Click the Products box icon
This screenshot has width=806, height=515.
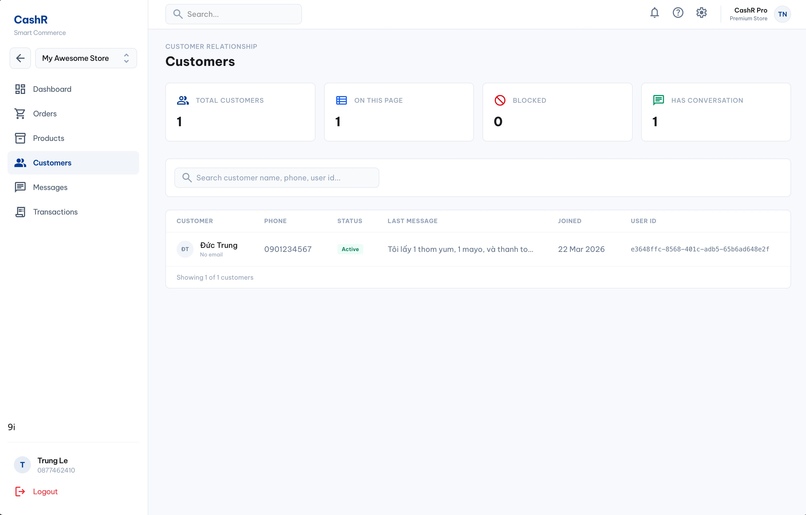click(20, 138)
